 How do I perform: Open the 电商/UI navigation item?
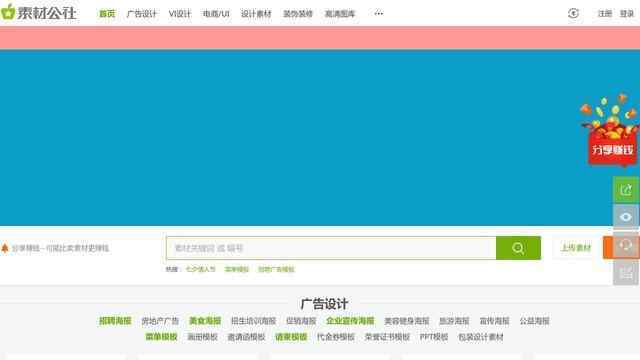point(216,14)
